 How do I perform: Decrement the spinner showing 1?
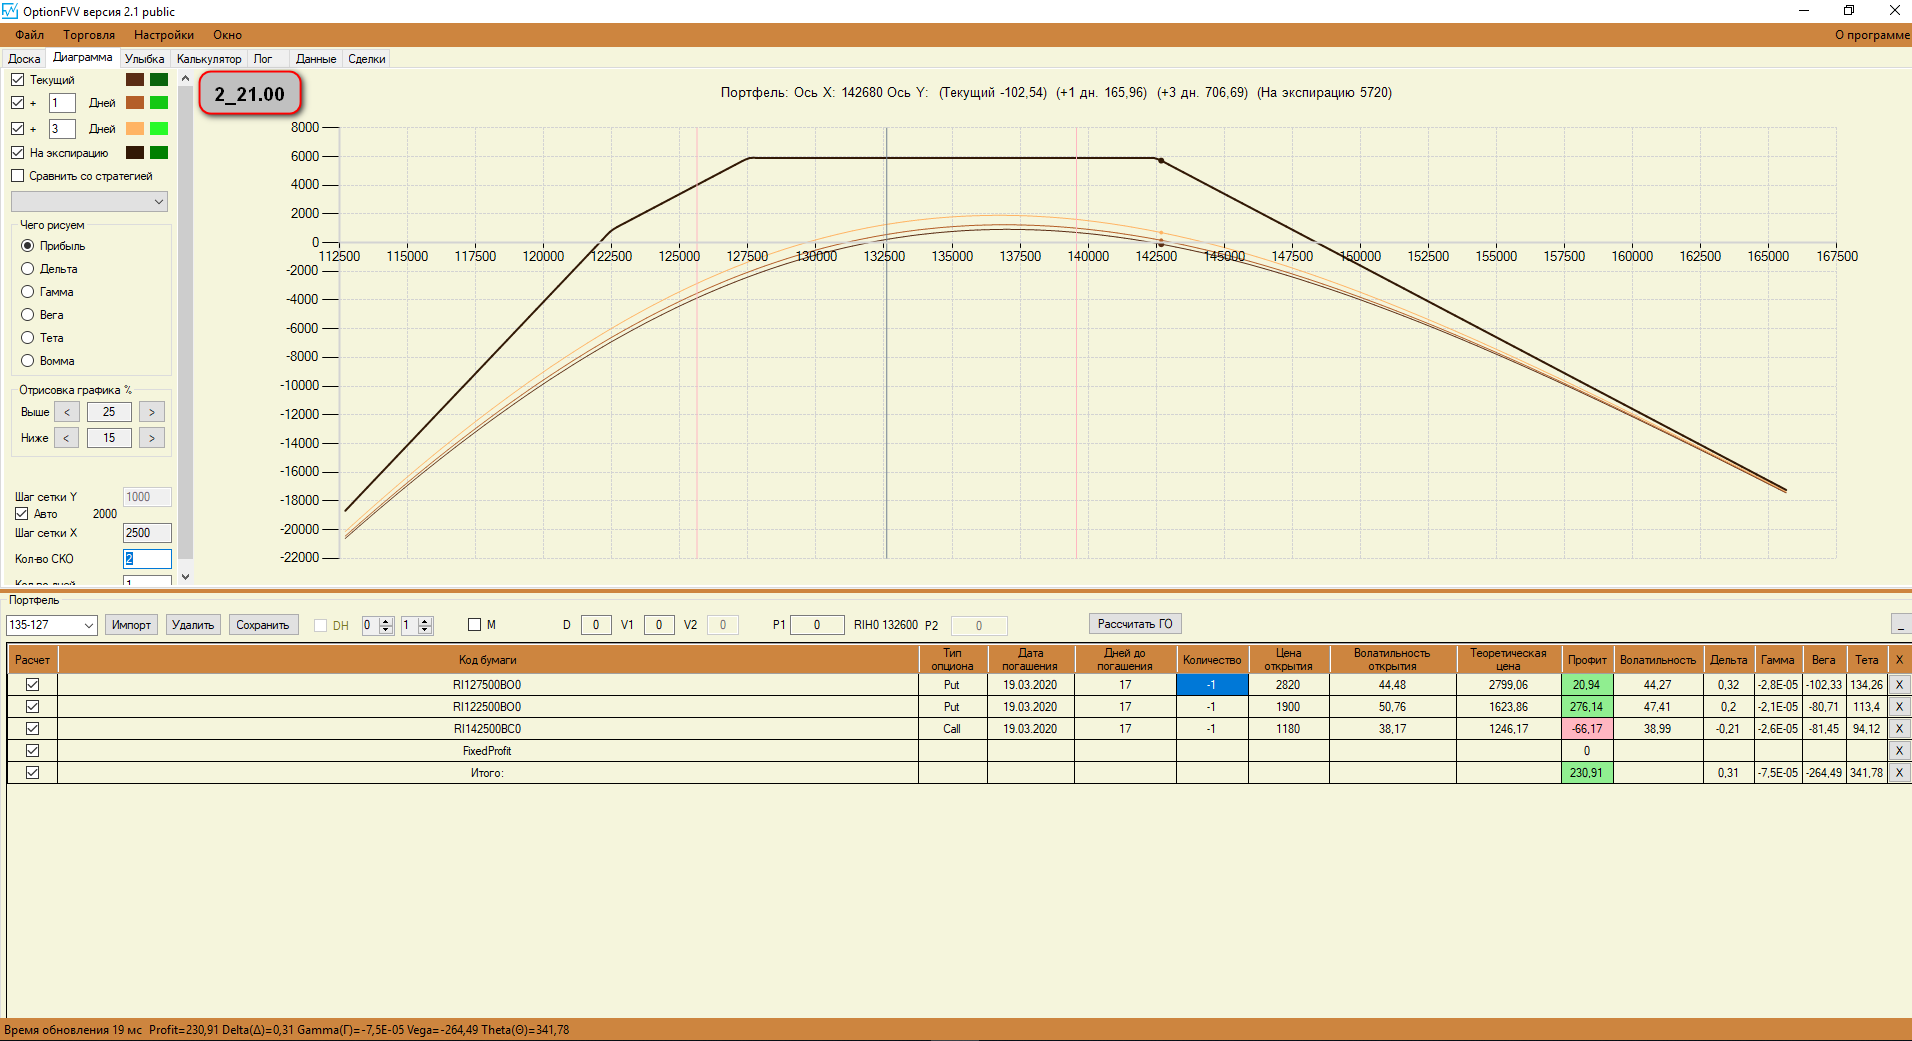[x=425, y=630]
